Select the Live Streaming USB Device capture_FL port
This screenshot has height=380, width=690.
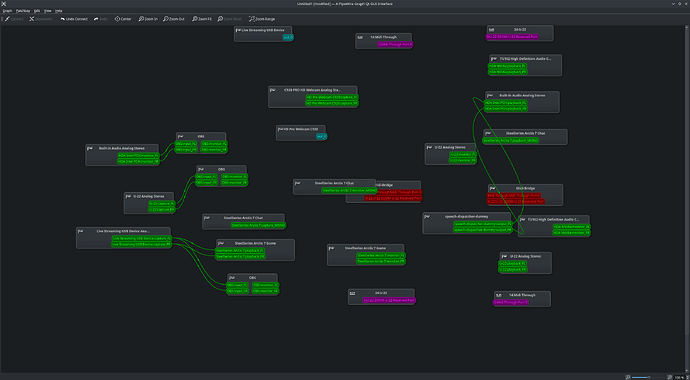tap(142, 238)
